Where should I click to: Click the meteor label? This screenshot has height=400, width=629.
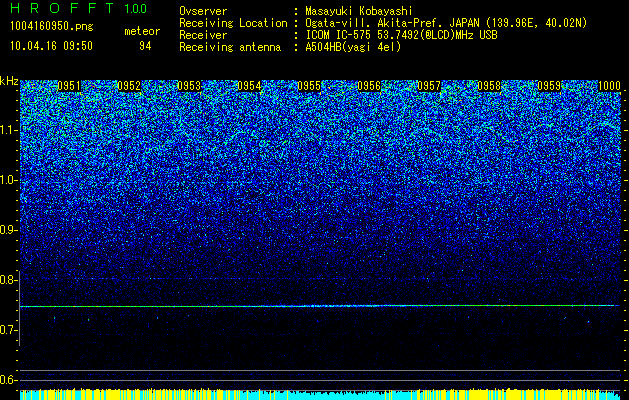[142, 31]
